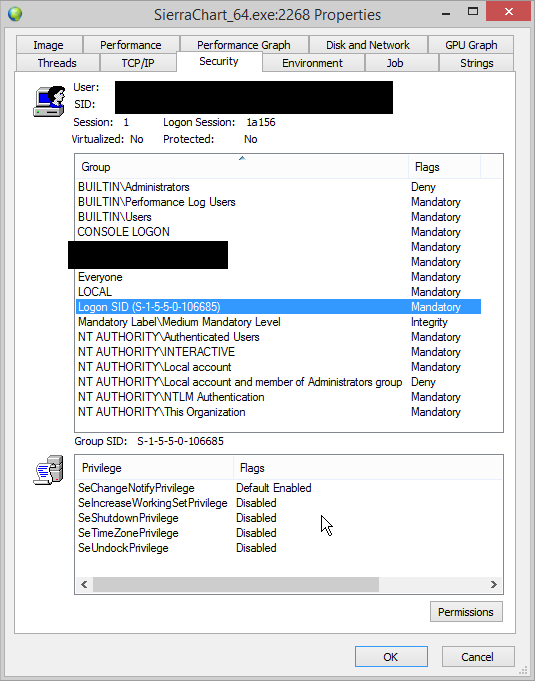This screenshot has width=535, height=681.
Task: Select the SeShutdownPrivilege row
Action: pos(289,518)
